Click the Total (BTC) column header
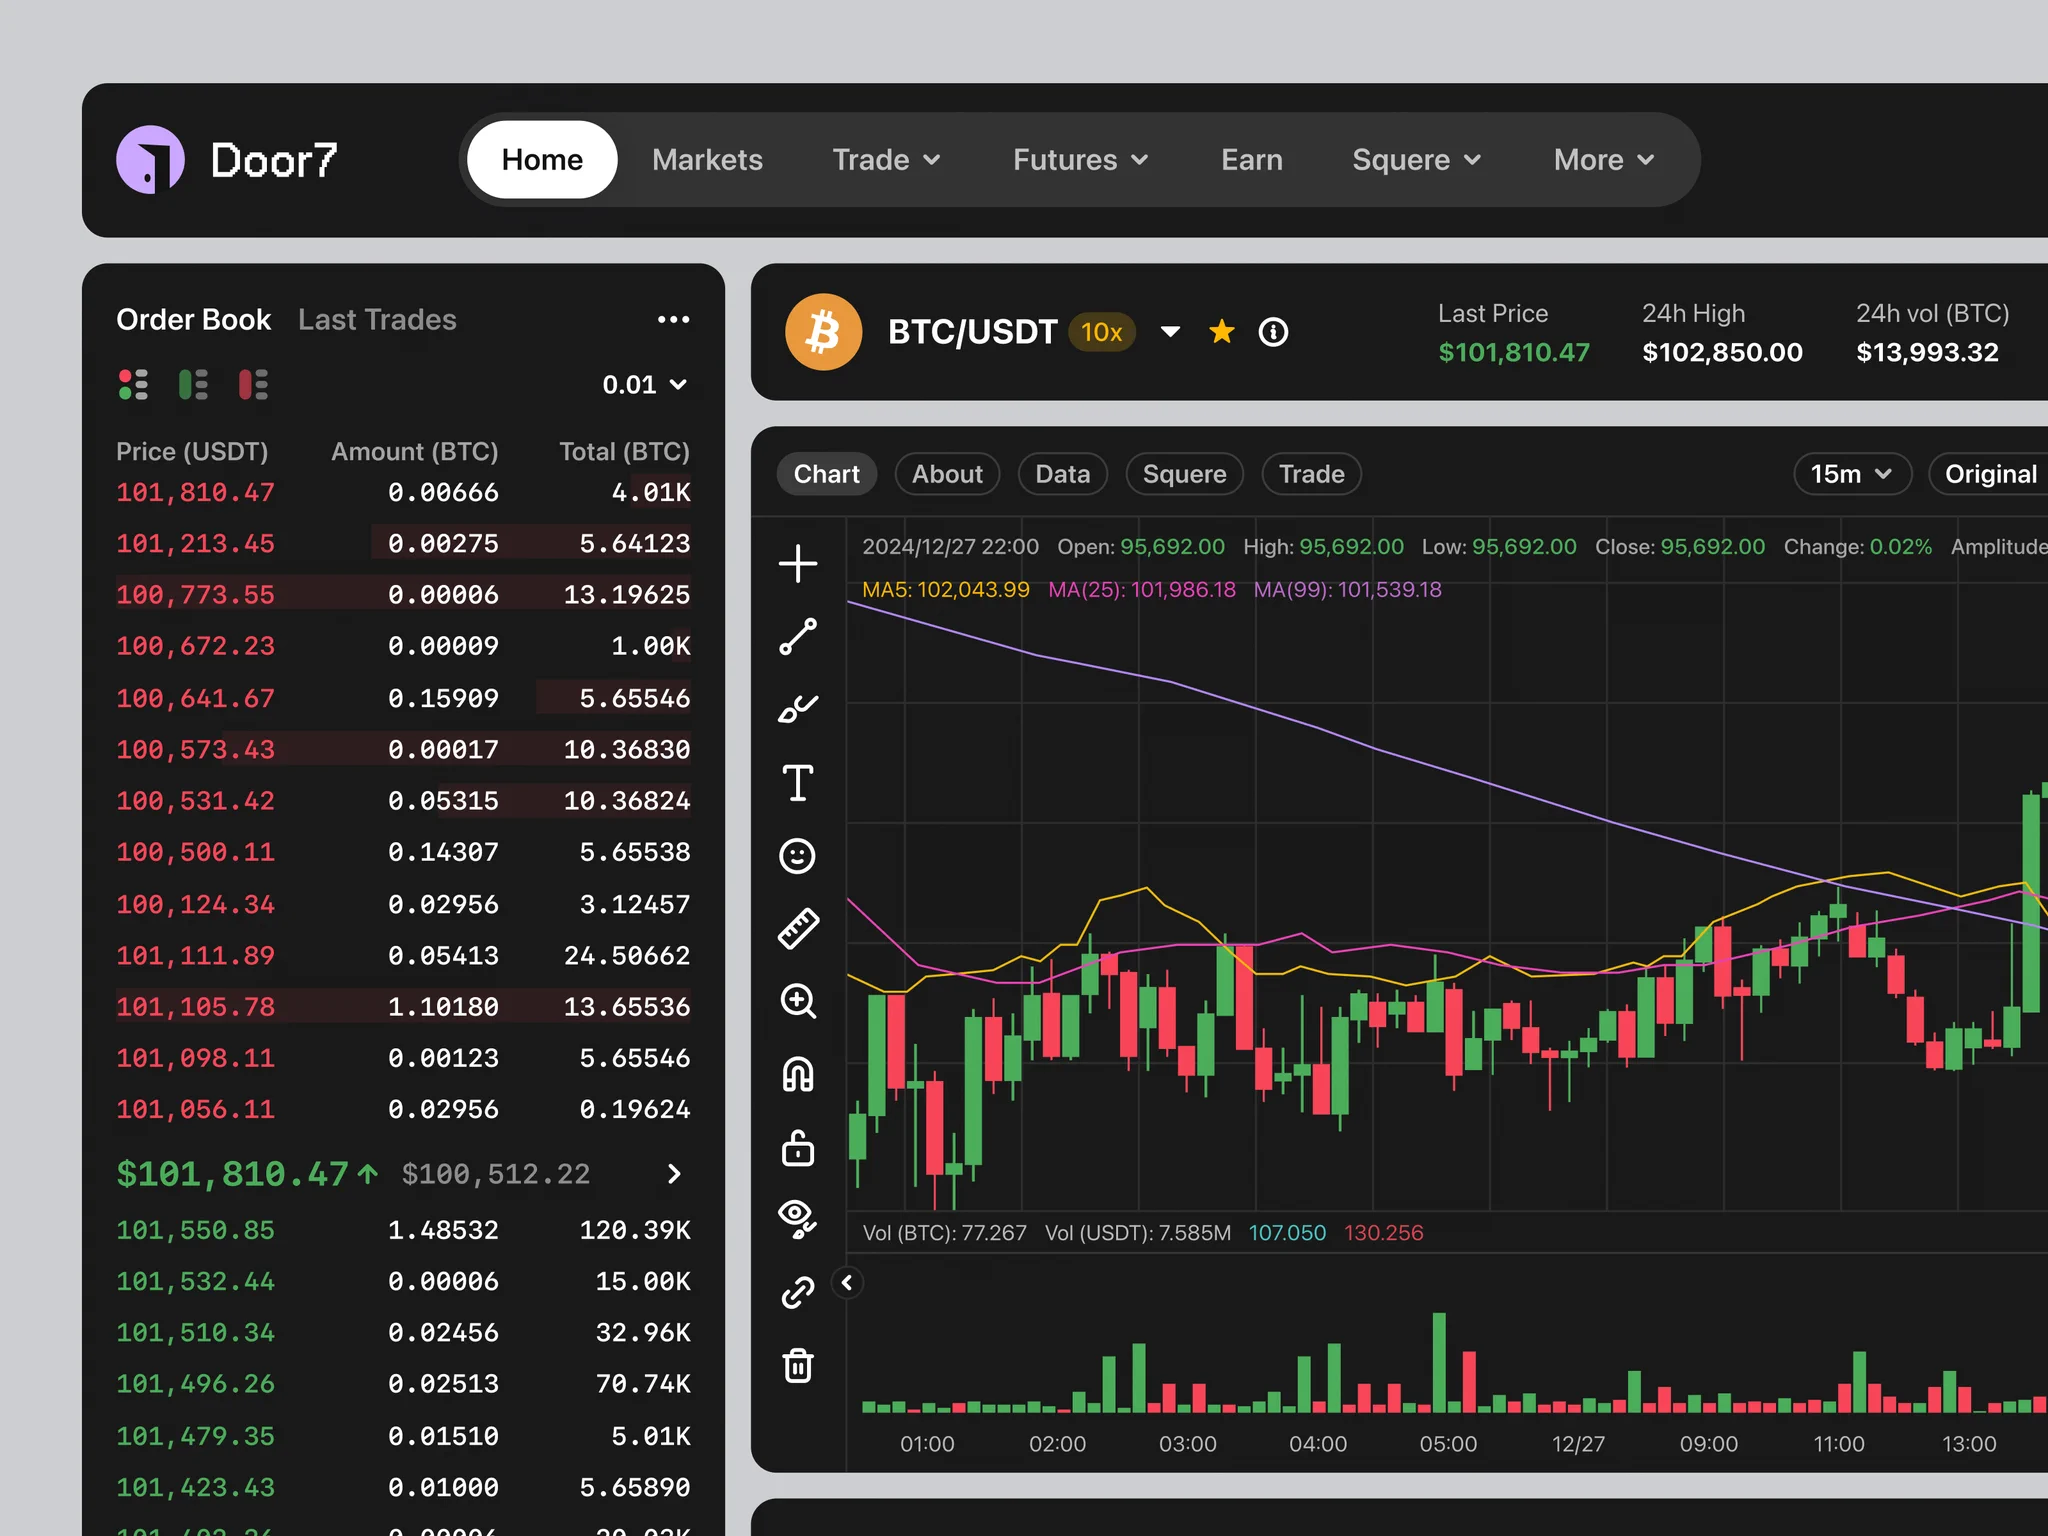 pyautogui.click(x=625, y=452)
